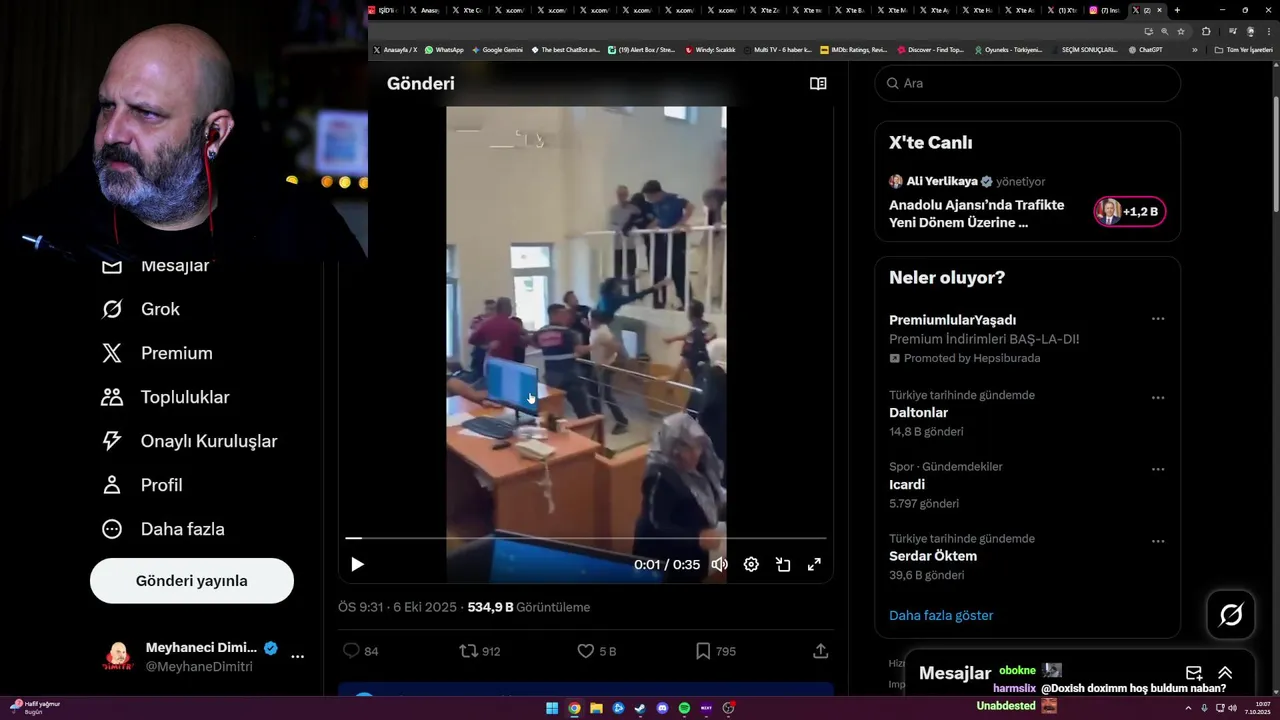This screenshot has width=1280, height=720.
Task: Open video in picture-in-picture mode
Action: click(783, 564)
